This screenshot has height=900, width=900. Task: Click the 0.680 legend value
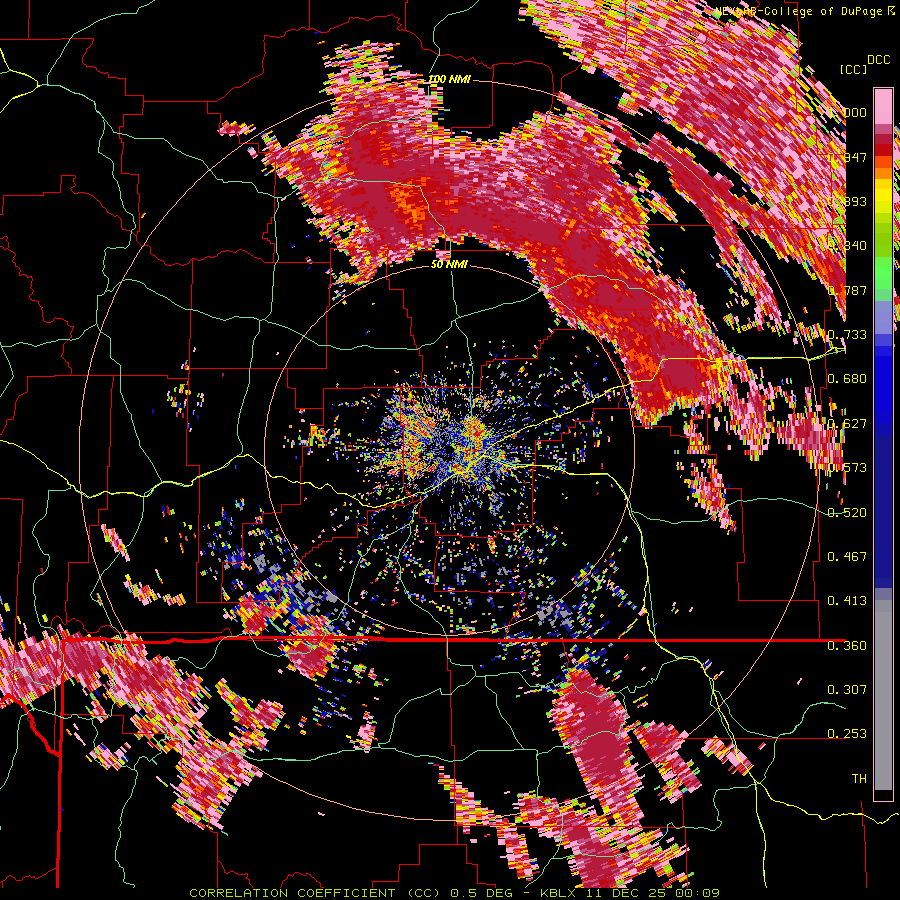[847, 379]
